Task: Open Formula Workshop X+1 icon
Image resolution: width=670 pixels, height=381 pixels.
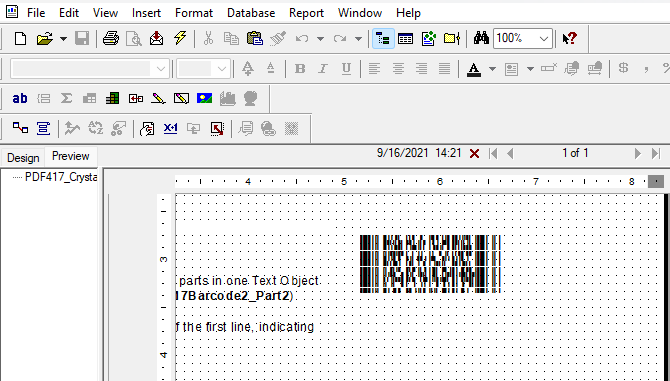Action: point(170,129)
